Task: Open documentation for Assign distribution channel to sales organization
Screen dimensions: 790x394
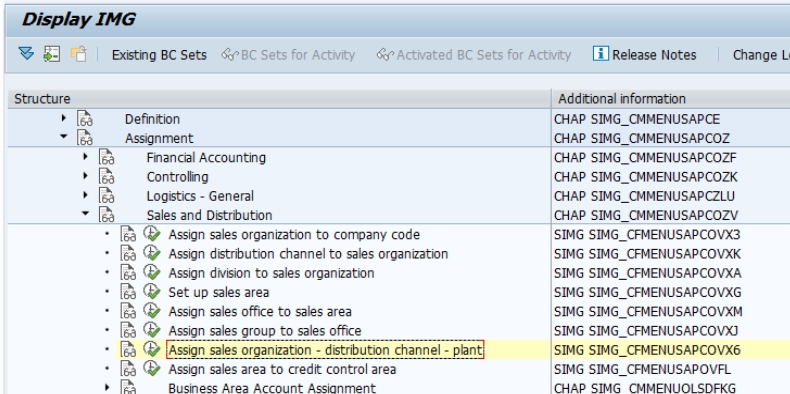Action: [x=128, y=253]
